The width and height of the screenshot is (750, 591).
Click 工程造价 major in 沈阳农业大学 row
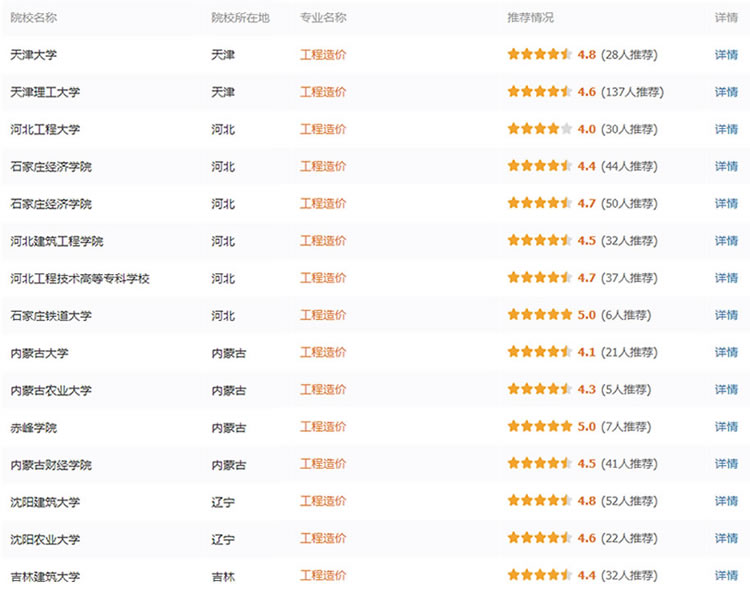point(323,538)
